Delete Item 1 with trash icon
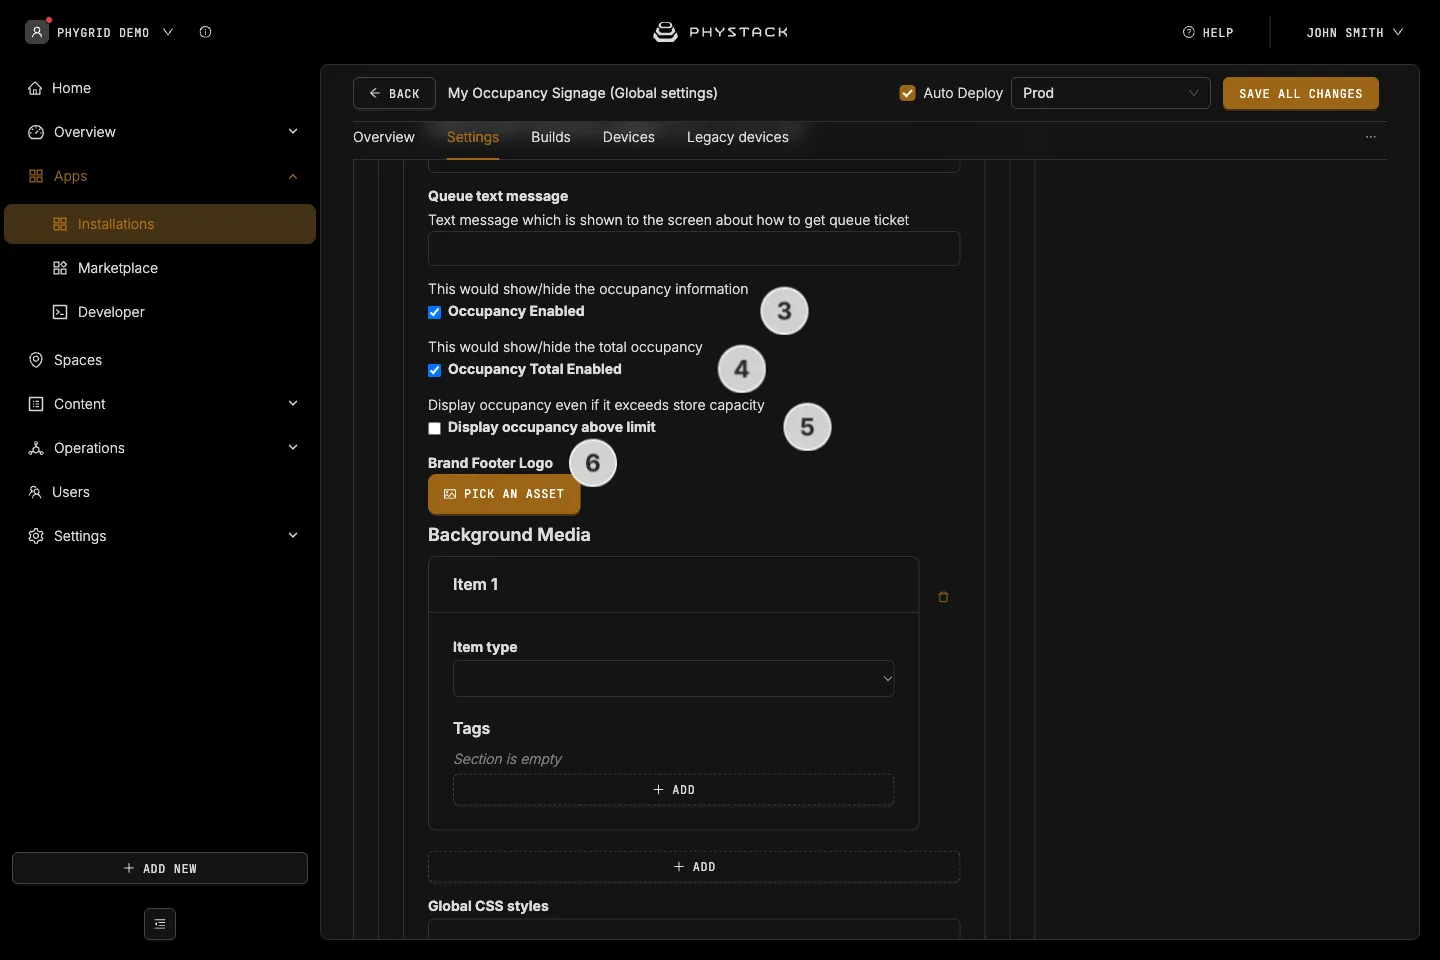The height and width of the screenshot is (960, 1440). [x=943, y=597]
